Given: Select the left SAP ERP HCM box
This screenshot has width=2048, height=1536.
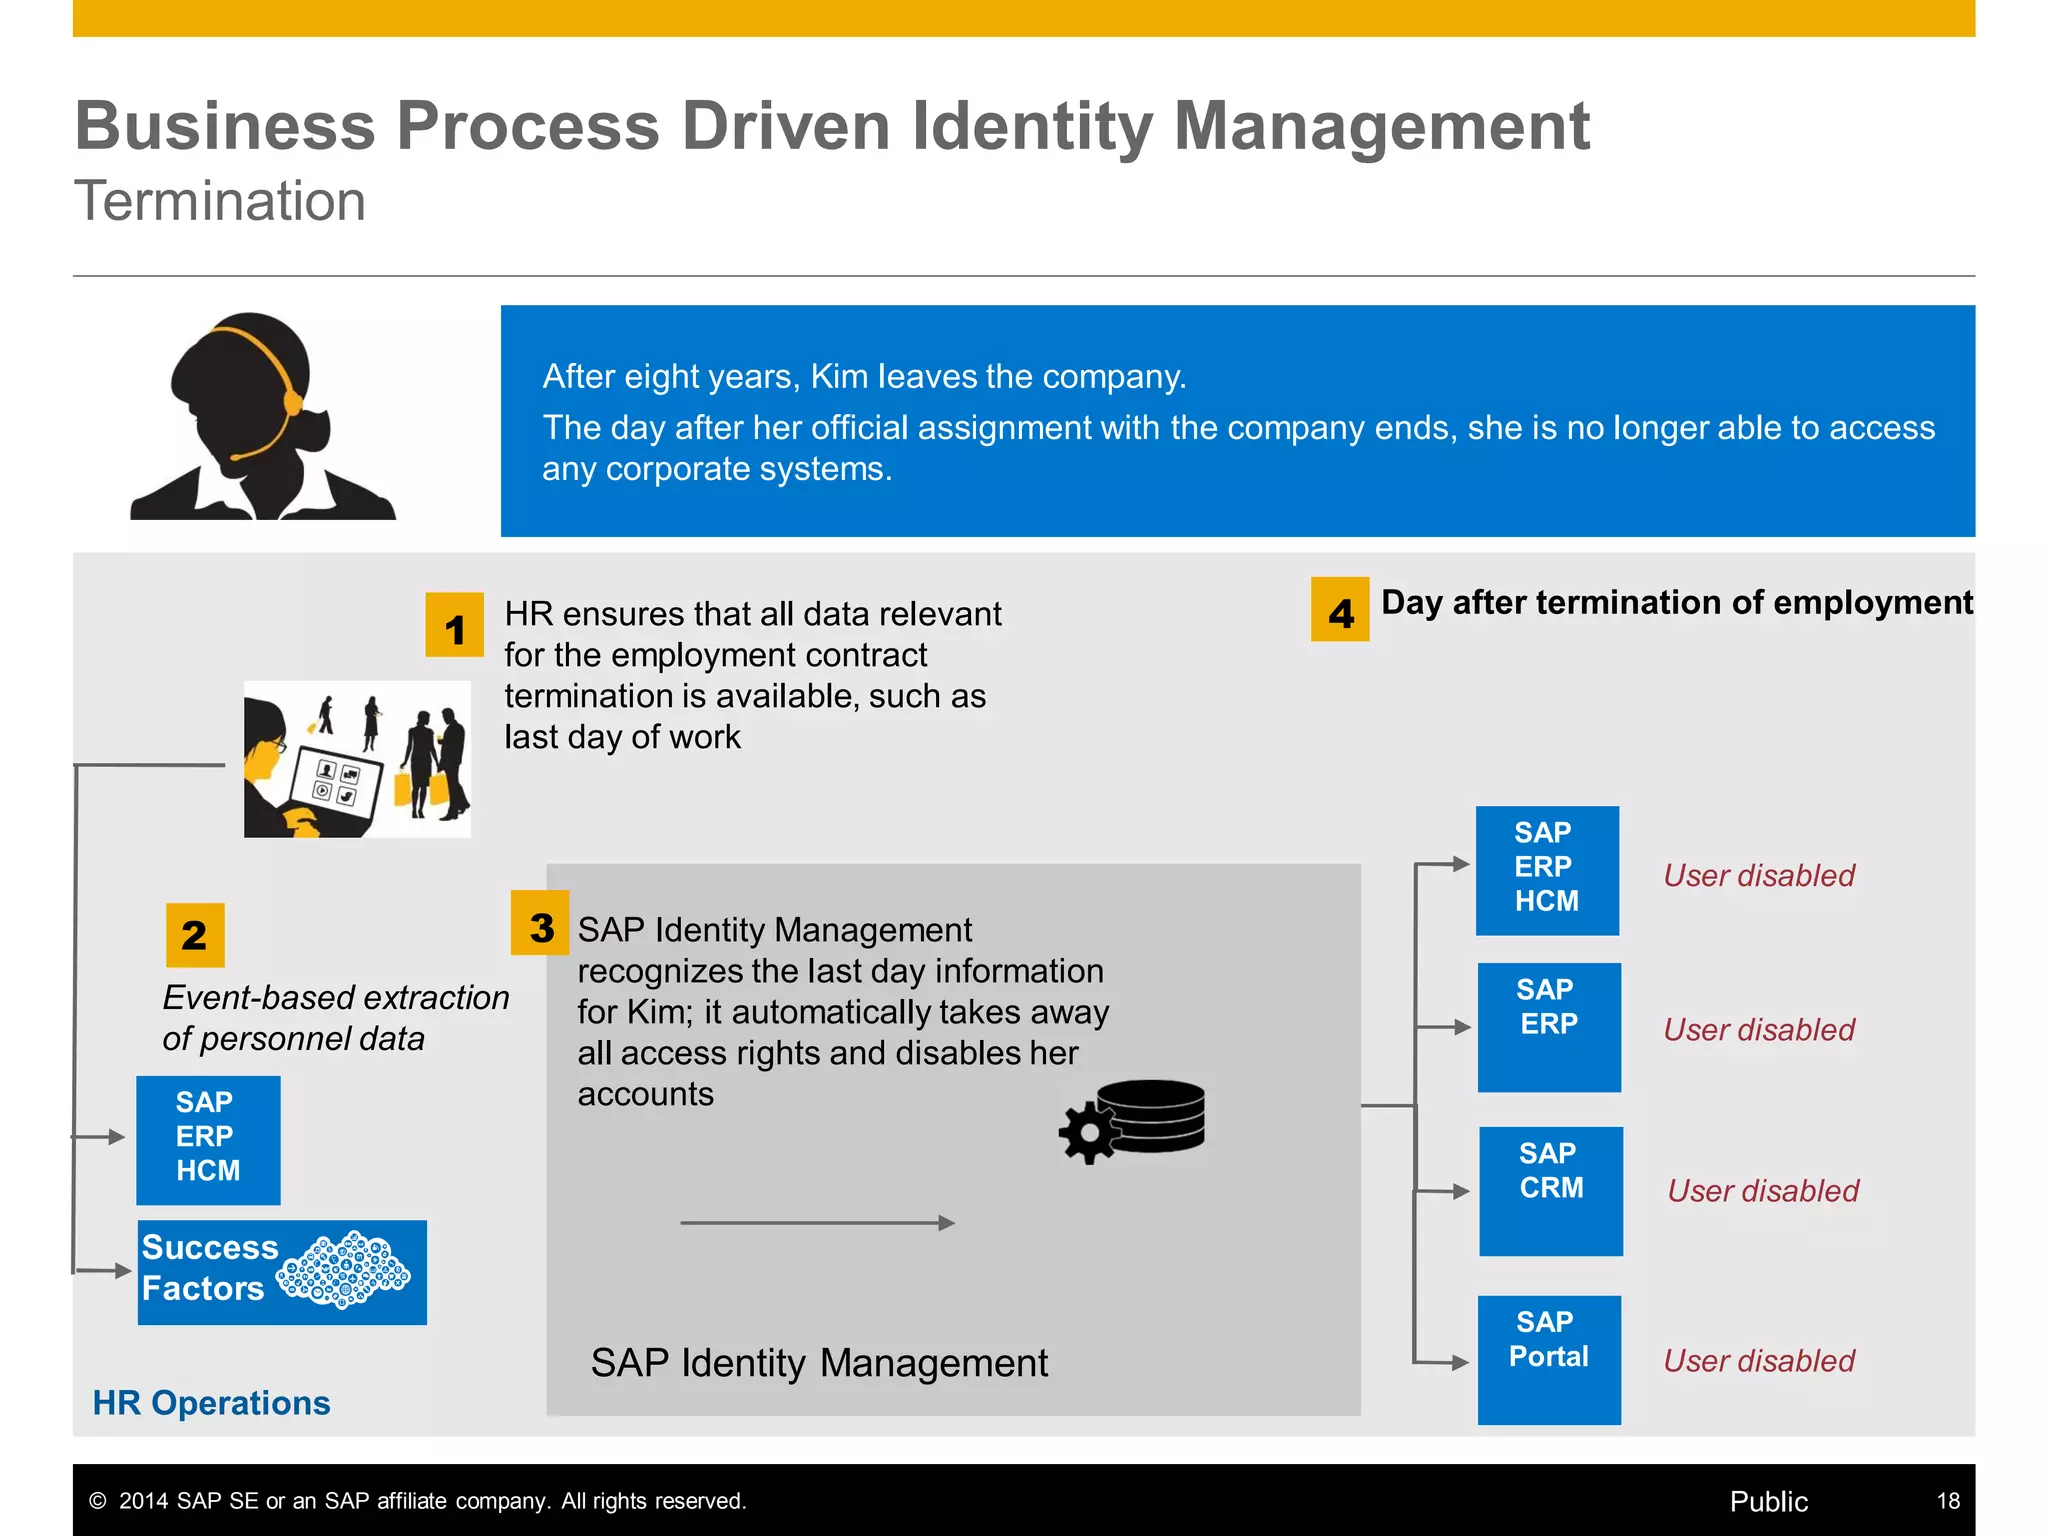Looking at the screenshot, I should (208, 1140).
